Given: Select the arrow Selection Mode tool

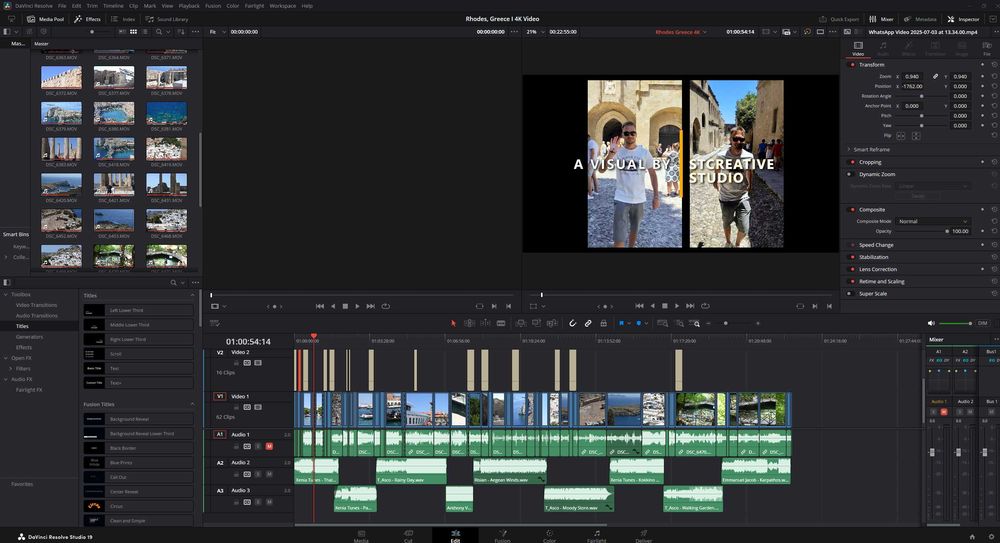Looking at the screenshot, I should (x=453, y=323).
